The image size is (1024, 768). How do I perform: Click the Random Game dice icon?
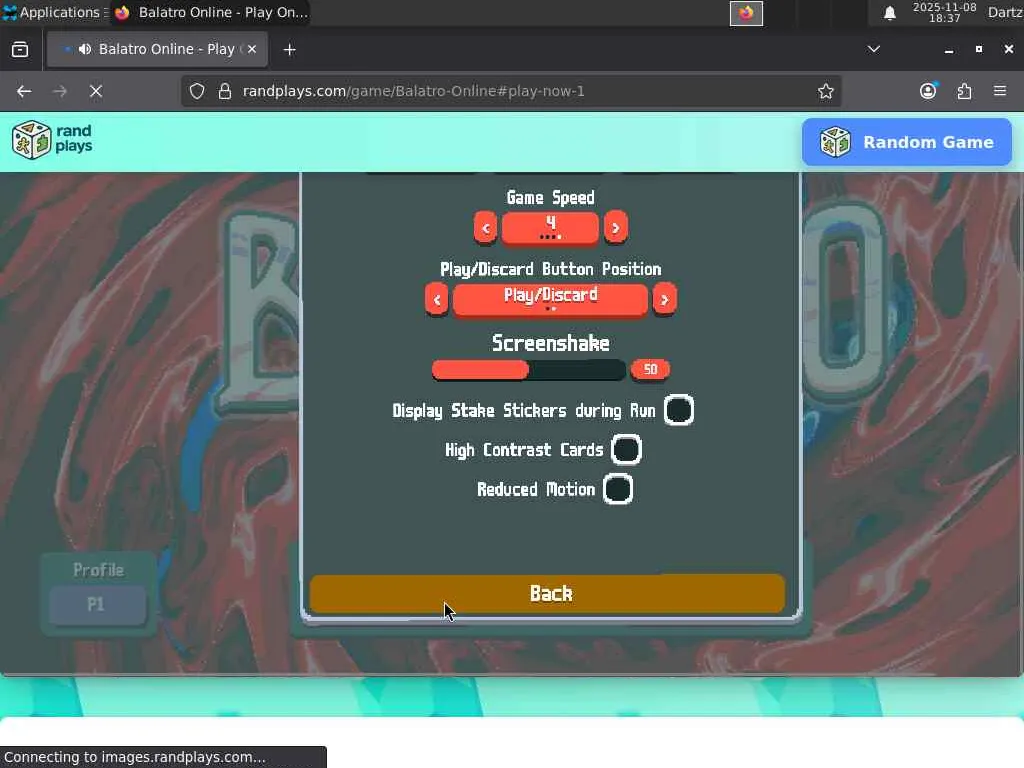pyautogui.click(x=835, y=142)
